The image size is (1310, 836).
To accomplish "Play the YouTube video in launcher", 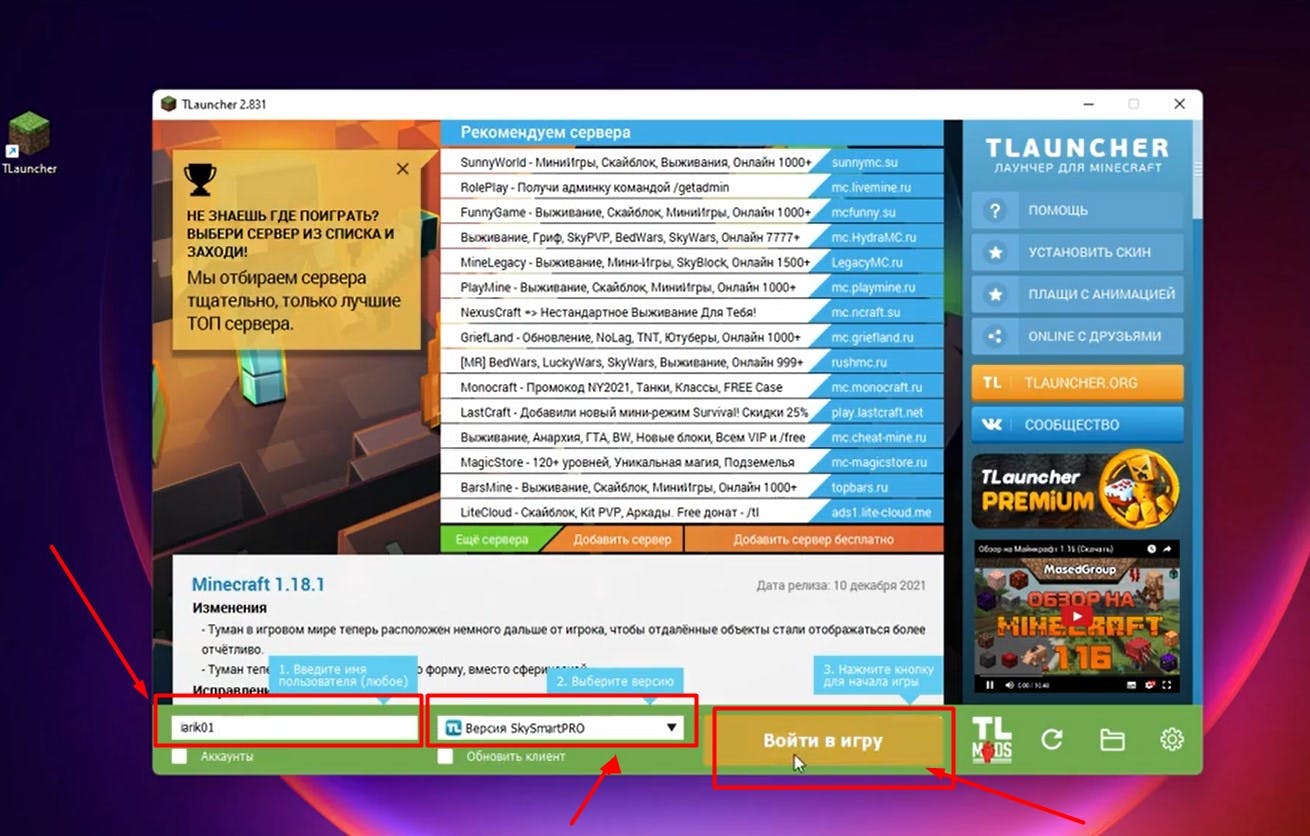I will pos(1077,616).
